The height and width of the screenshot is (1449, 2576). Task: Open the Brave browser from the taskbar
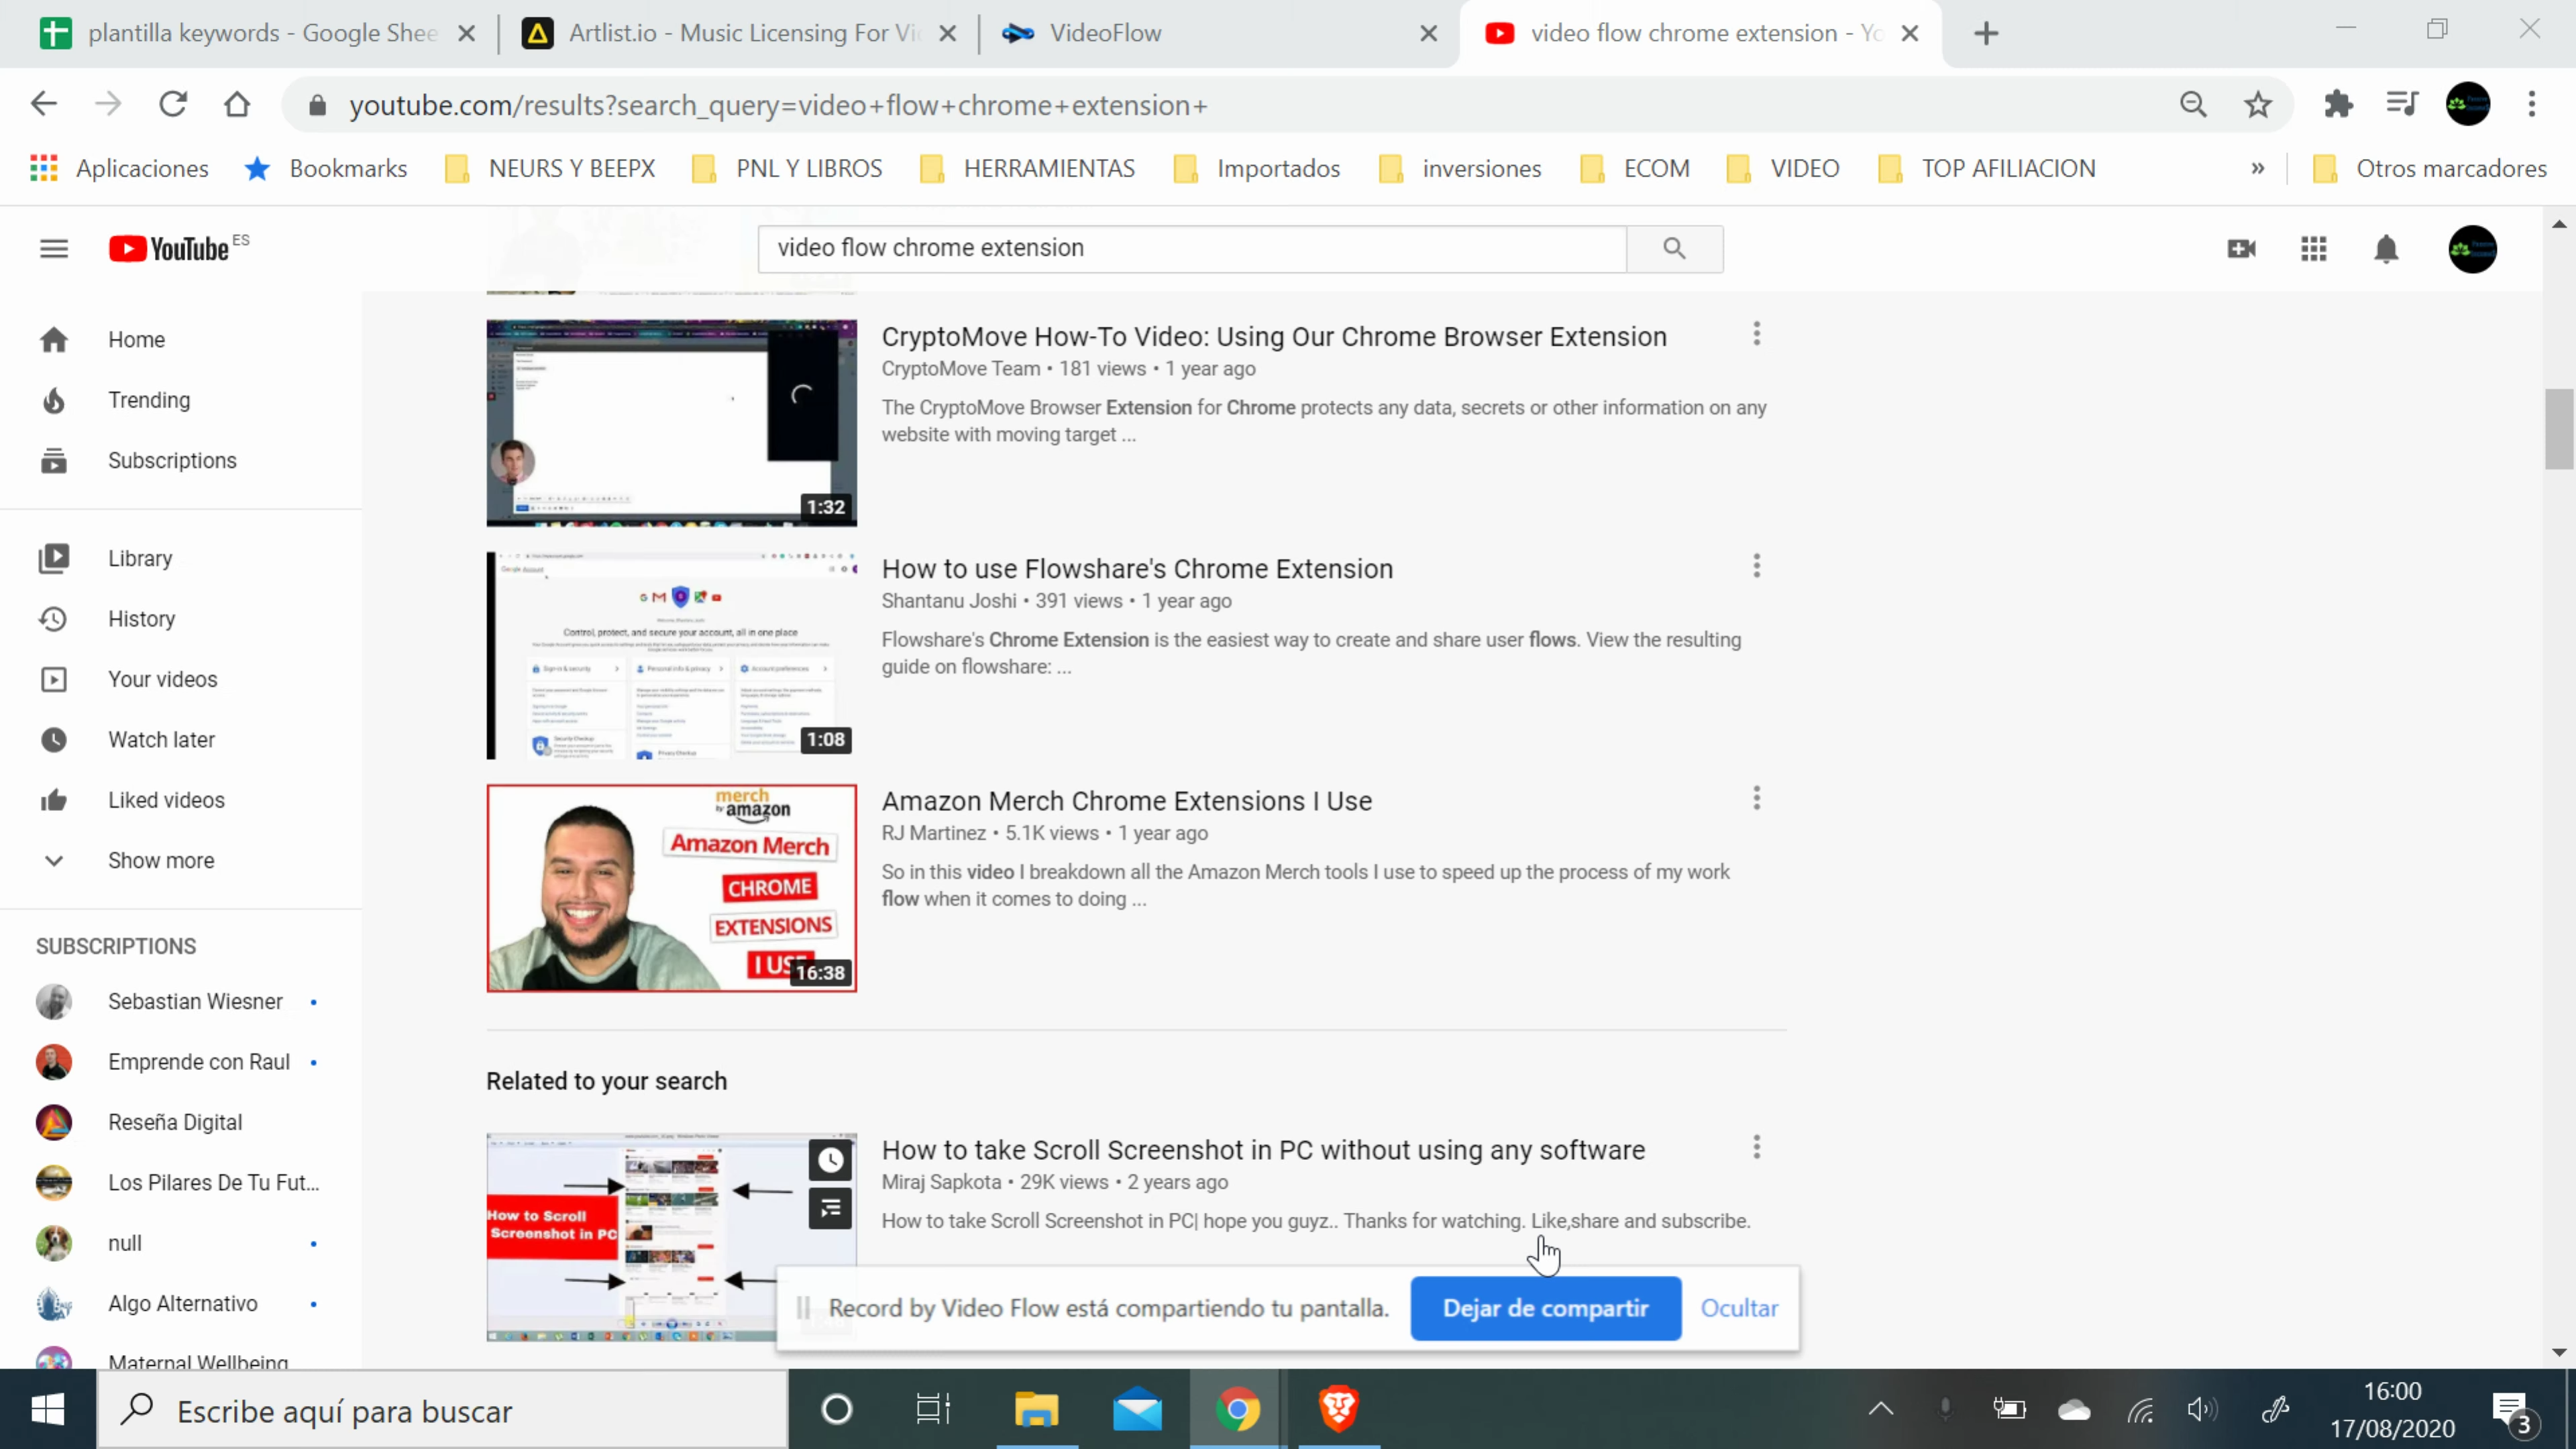point(1338,1410)
